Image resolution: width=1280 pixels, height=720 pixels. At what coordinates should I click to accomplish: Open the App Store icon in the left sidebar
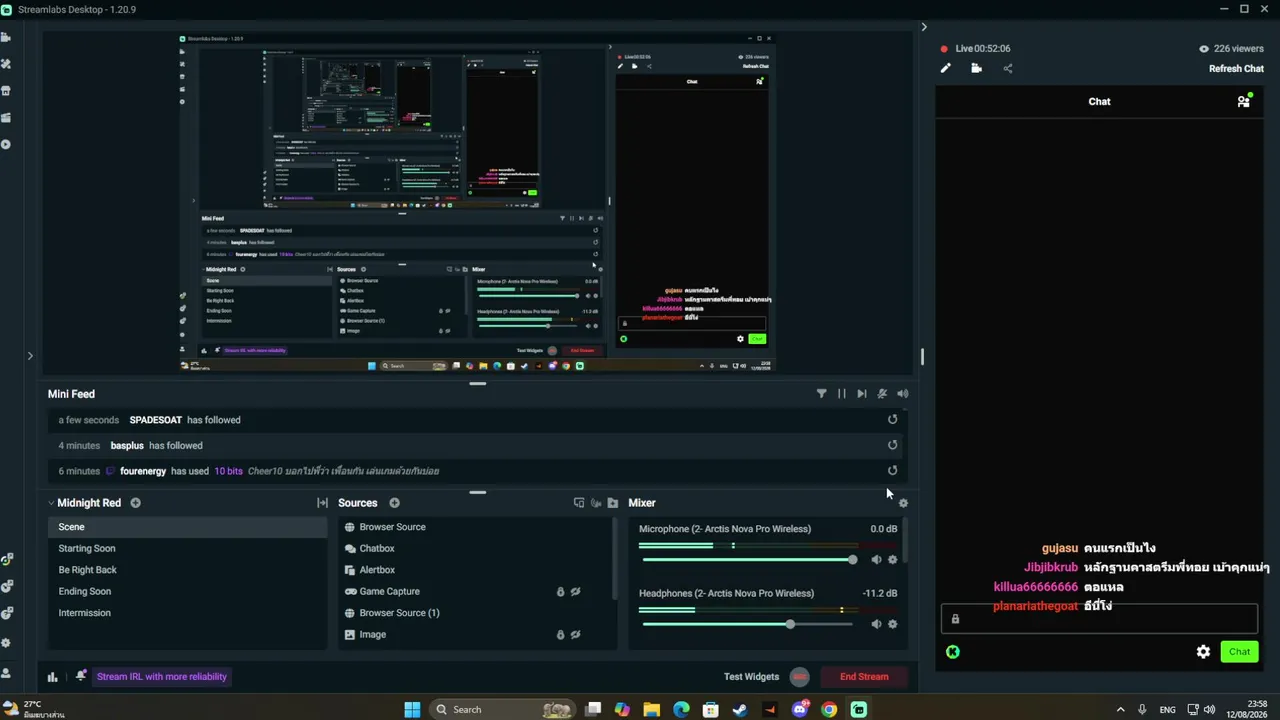click(5, 91)
